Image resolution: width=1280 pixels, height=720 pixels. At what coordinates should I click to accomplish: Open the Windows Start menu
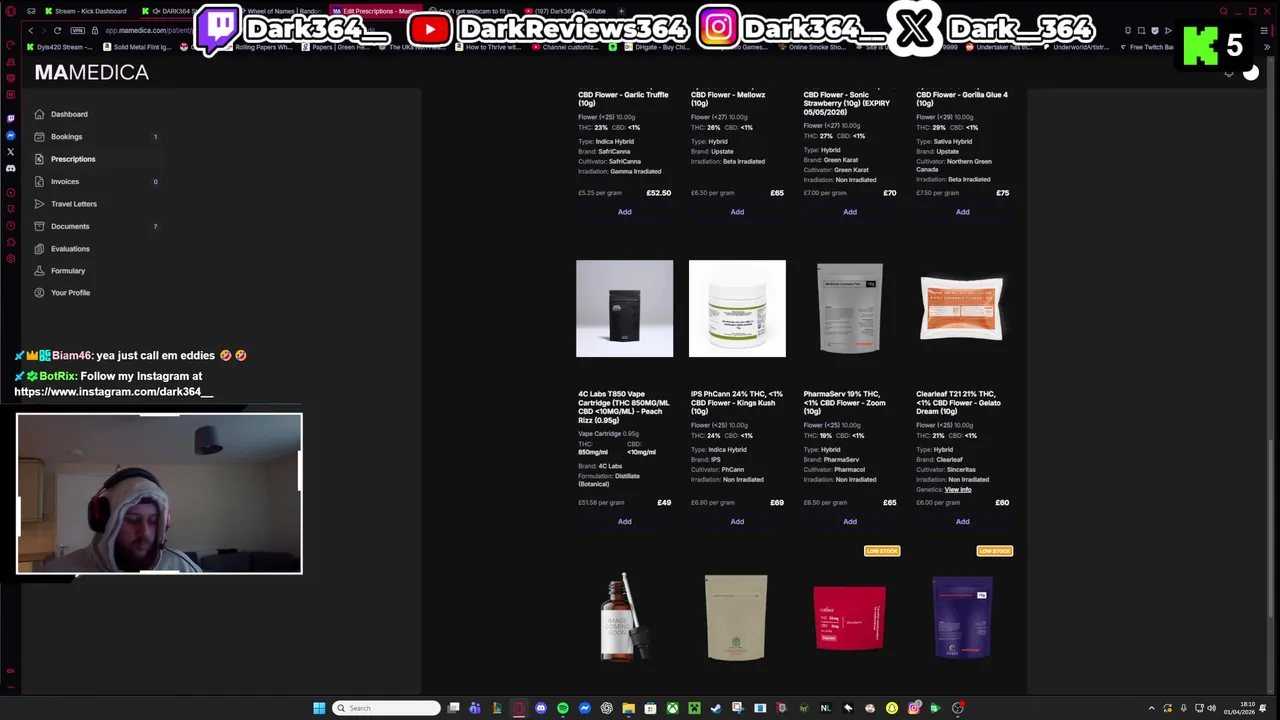tap(319, 708)
